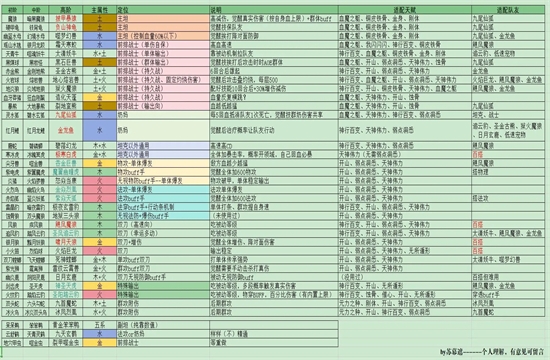Click the 样样（不）精通 description cell

point(274,334)
